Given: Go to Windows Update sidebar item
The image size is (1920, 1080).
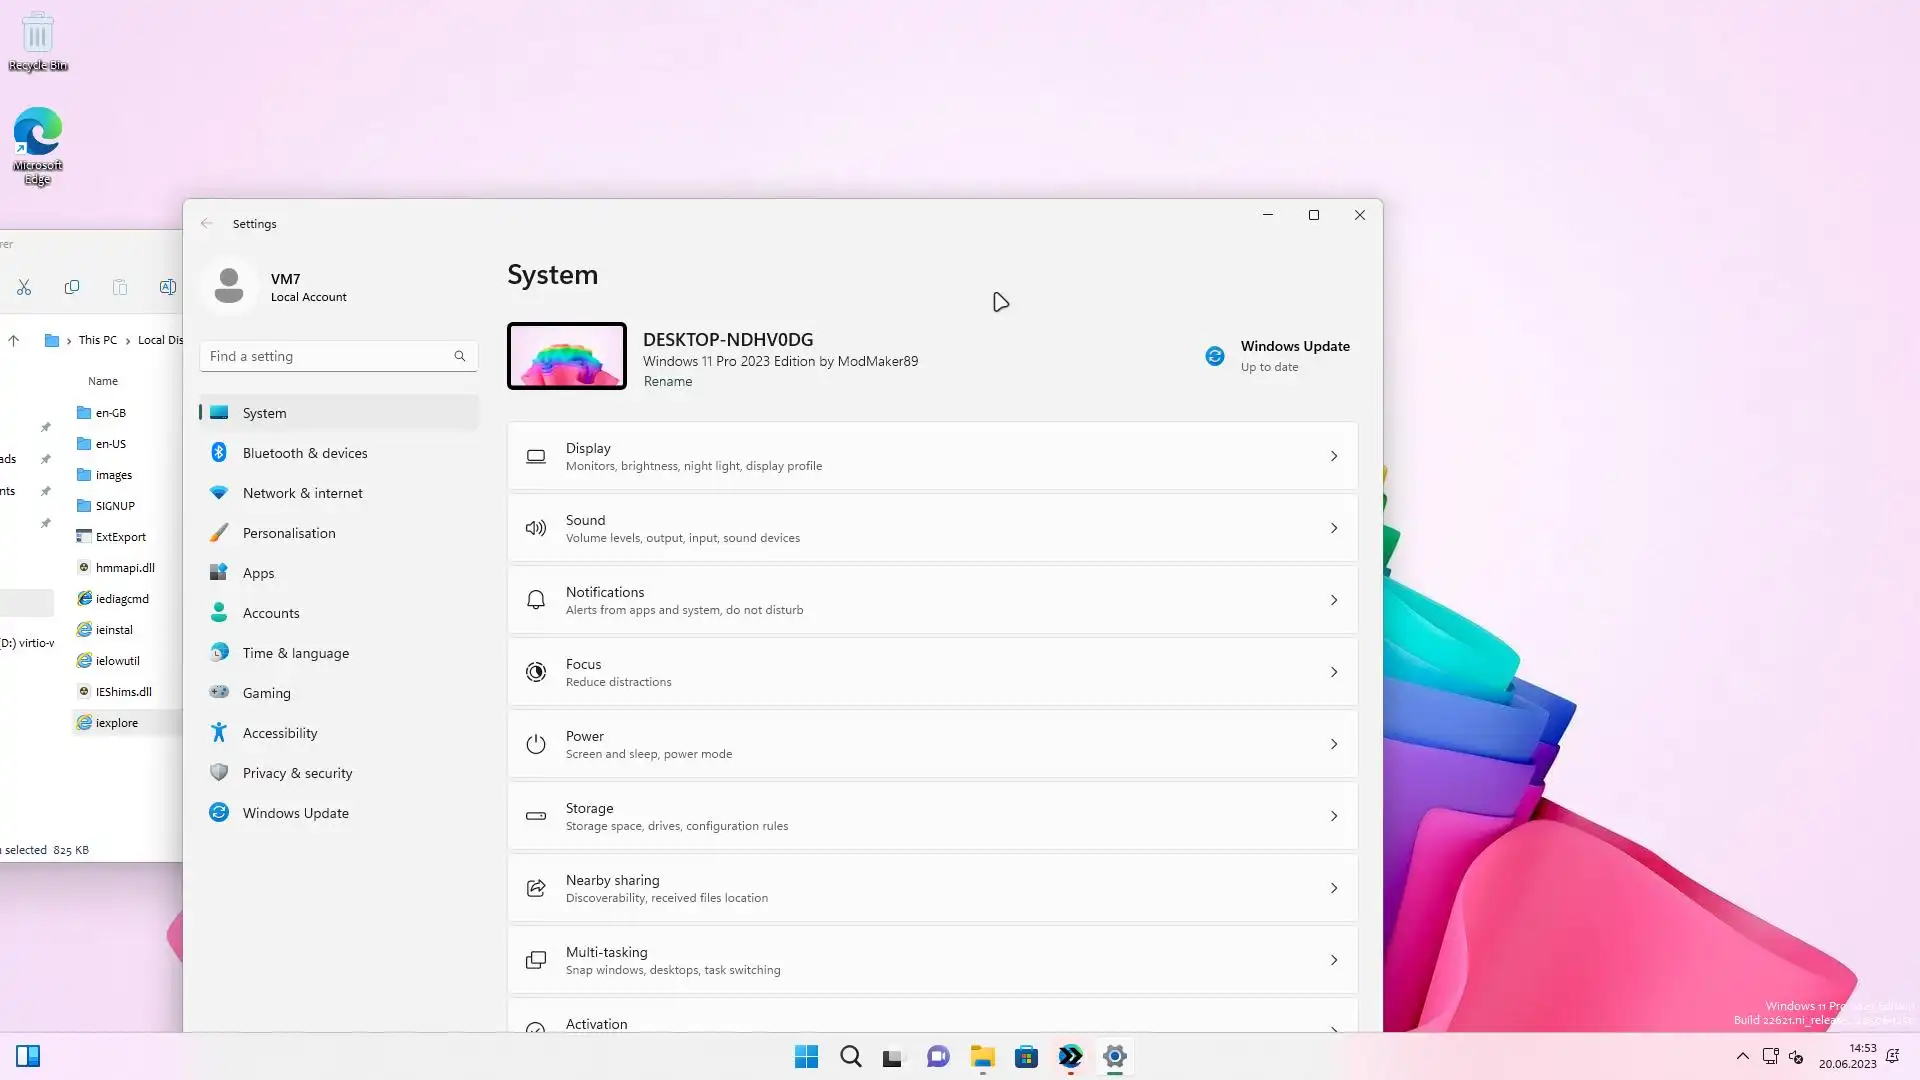Looking at the screenshot, I should [x=295, y=813].
